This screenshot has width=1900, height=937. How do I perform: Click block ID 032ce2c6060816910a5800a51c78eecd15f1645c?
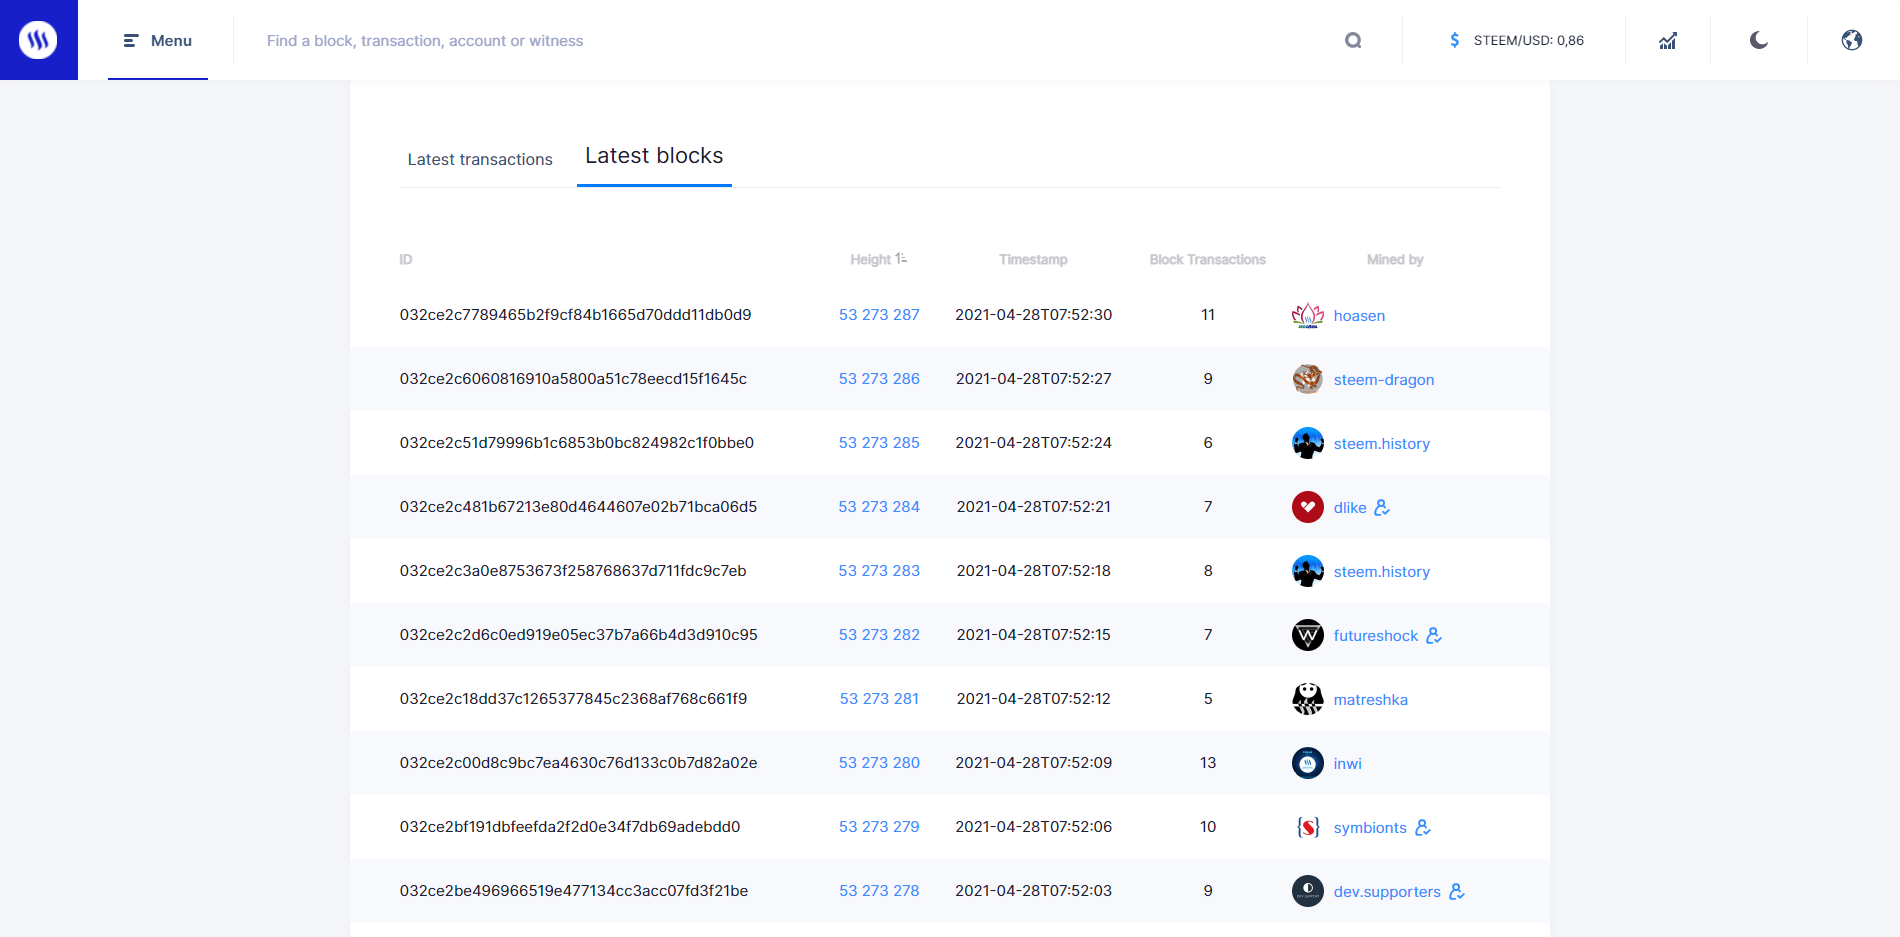point(573,379)
